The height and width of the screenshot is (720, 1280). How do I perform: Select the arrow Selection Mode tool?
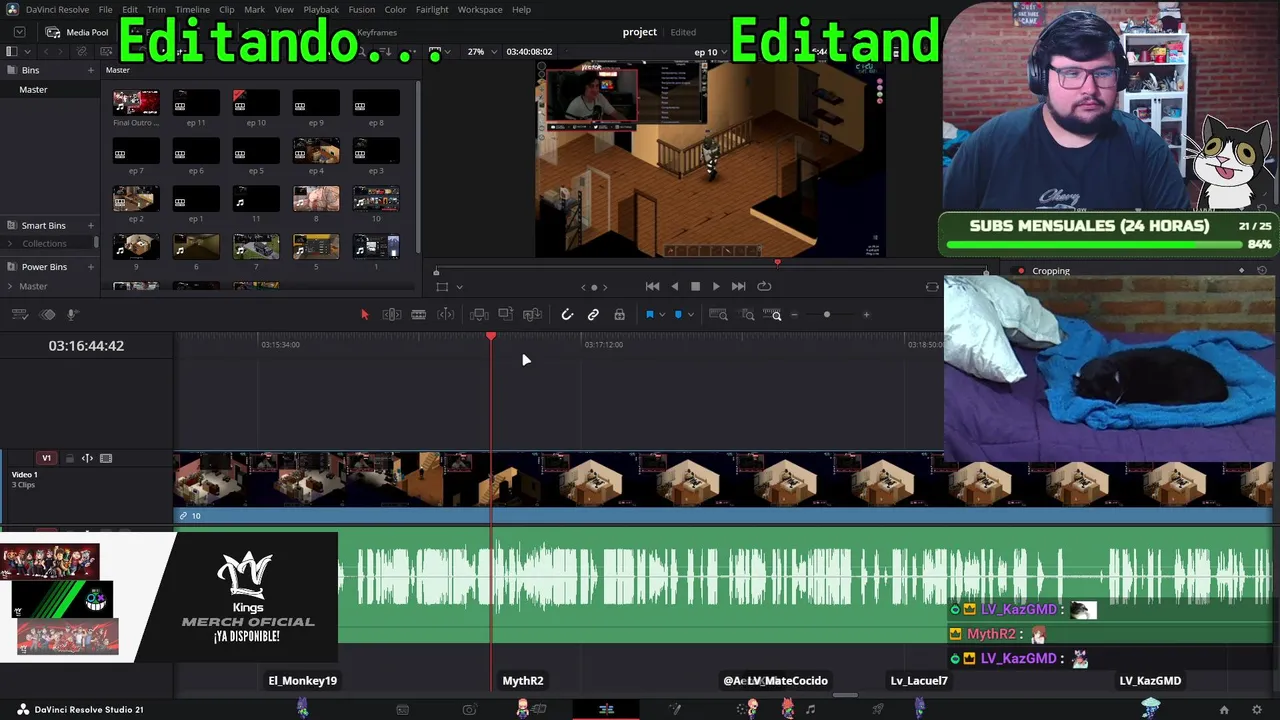(364, 315)
